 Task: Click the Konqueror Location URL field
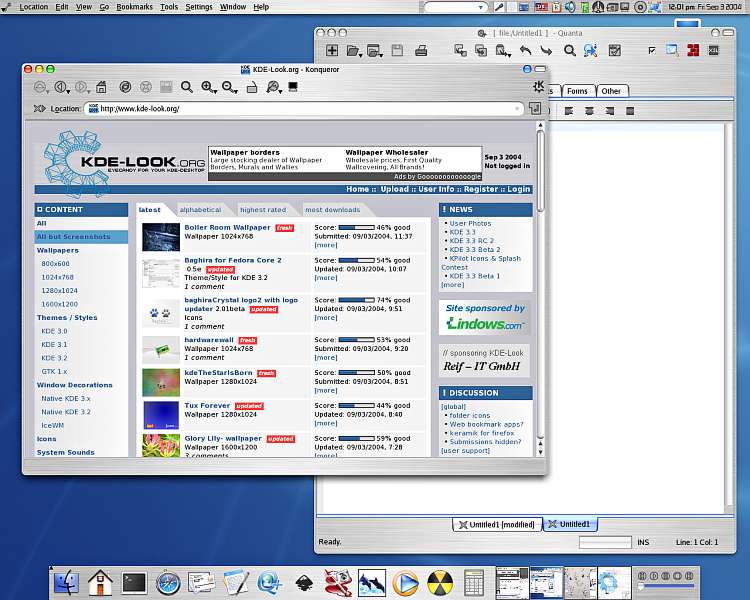coord(305,109)
